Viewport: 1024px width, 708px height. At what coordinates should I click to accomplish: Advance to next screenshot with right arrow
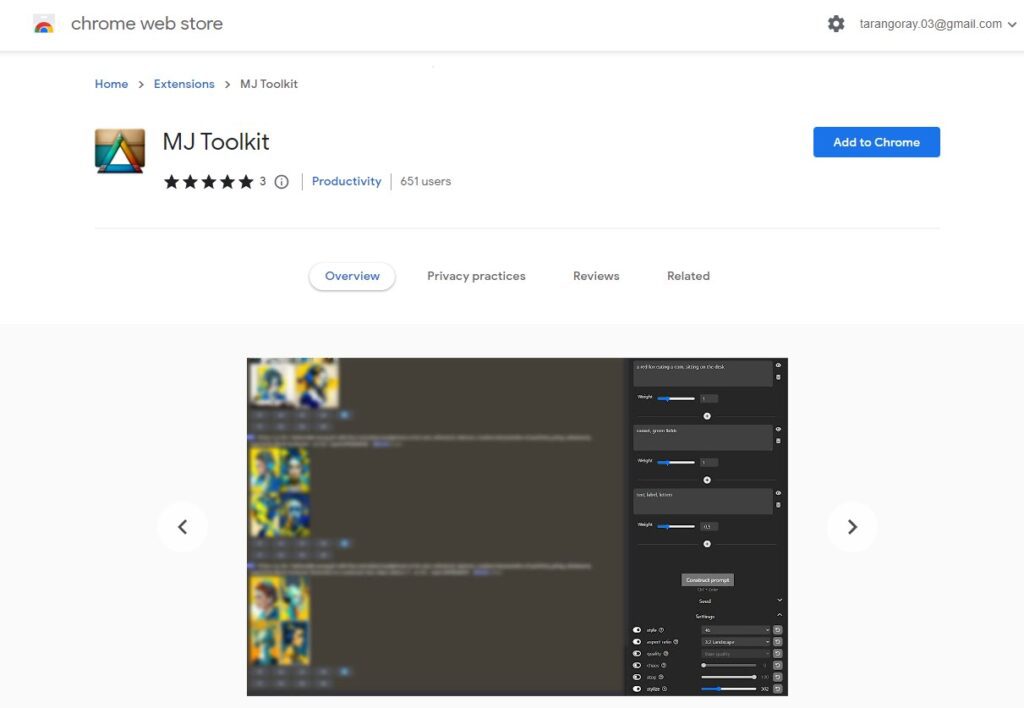[852, 527]
